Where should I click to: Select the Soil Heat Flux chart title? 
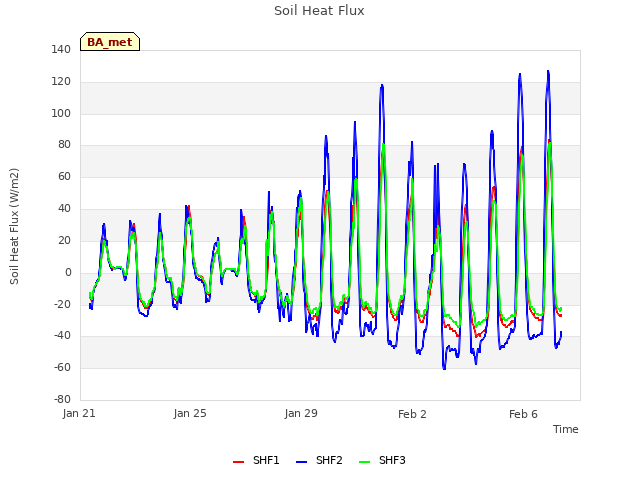pos(319,11)
